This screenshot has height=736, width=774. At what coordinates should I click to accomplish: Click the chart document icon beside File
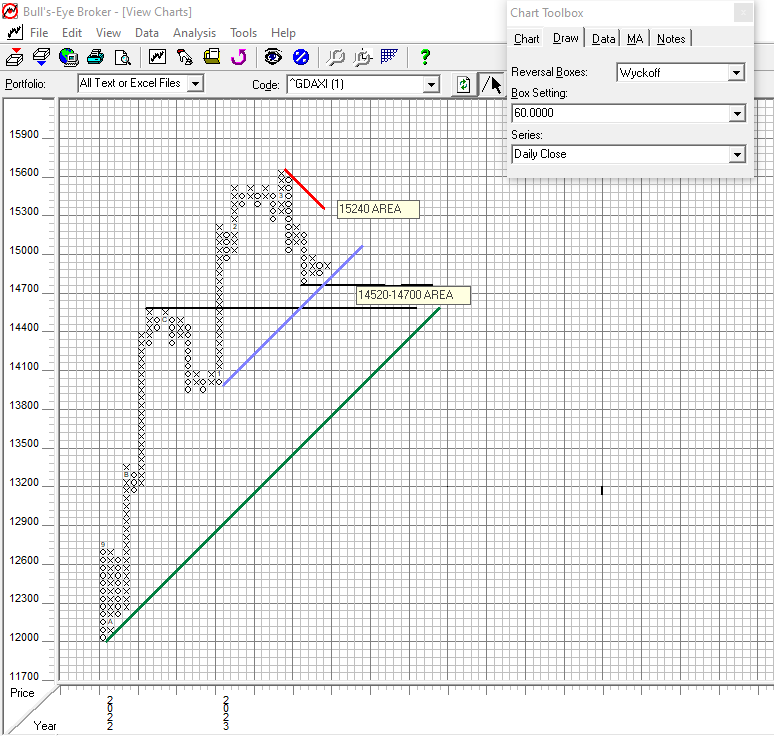coord(15,33)
